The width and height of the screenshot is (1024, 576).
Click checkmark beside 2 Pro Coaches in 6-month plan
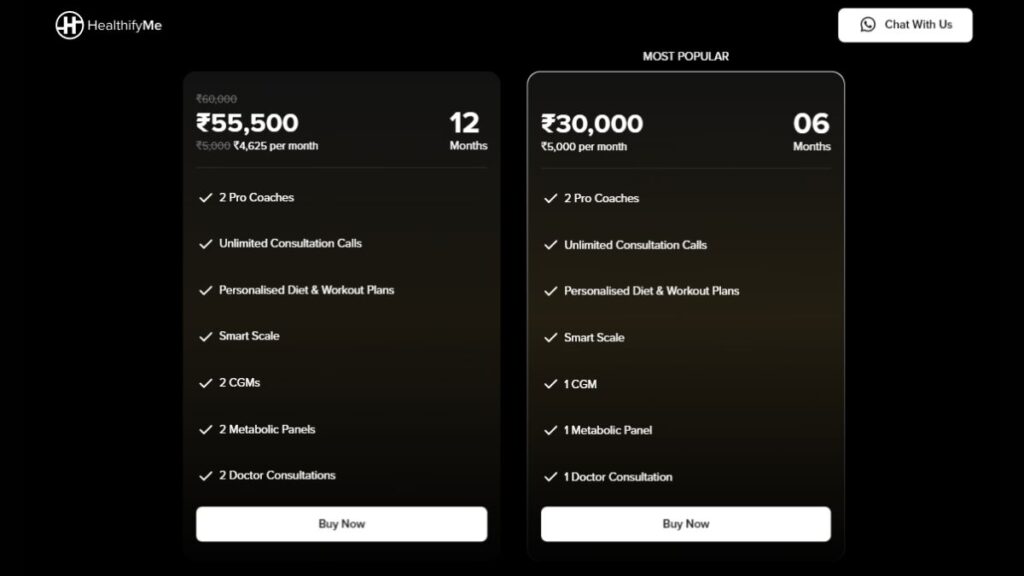[551, 199]
